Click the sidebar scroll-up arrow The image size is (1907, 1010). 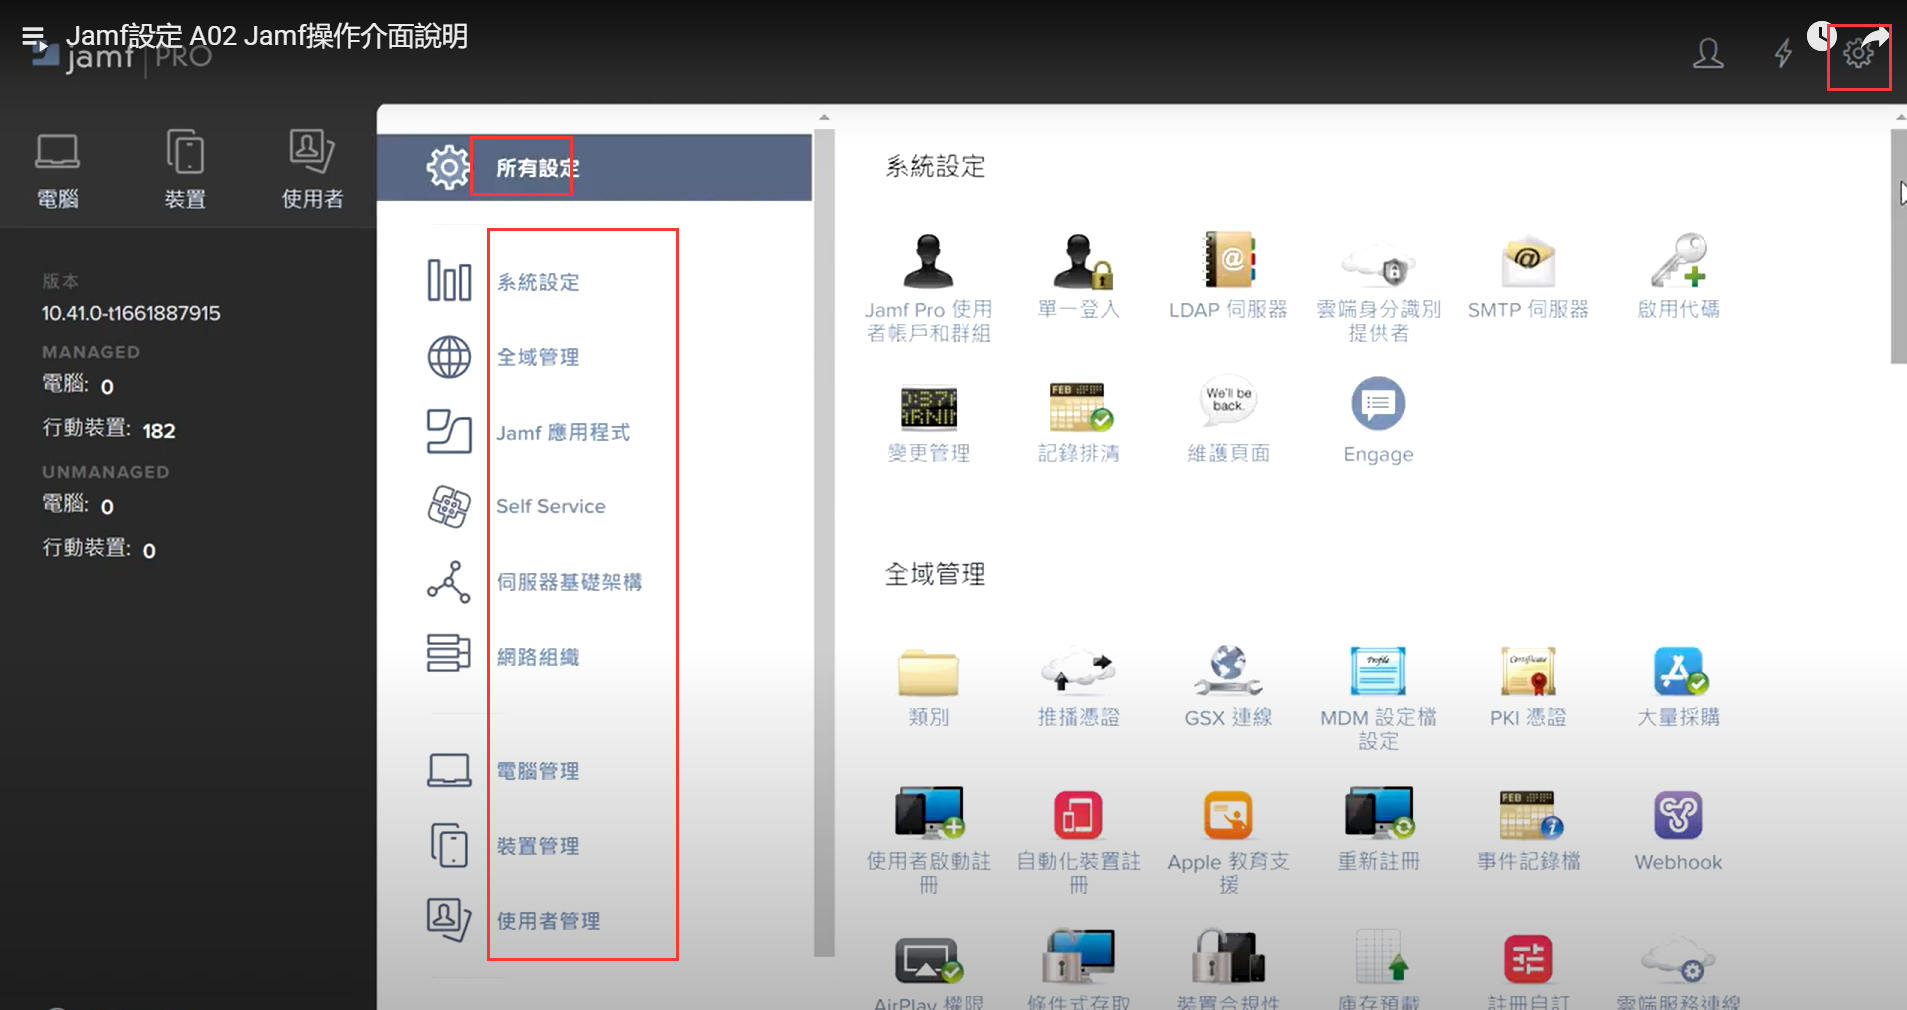(824, 118)
